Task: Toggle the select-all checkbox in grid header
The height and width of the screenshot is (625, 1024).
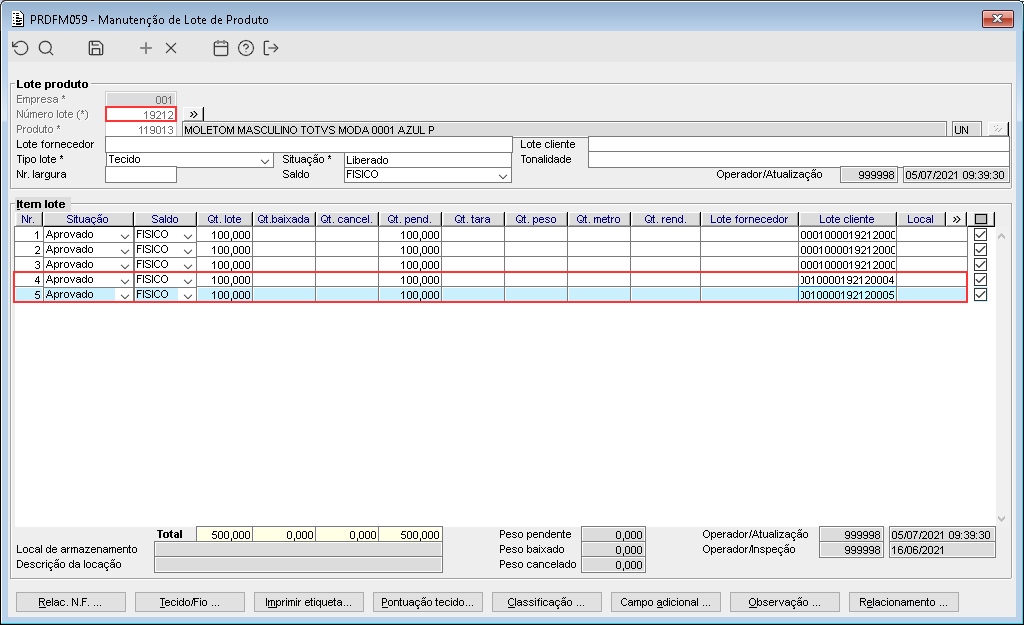Action: pos(980,219)
